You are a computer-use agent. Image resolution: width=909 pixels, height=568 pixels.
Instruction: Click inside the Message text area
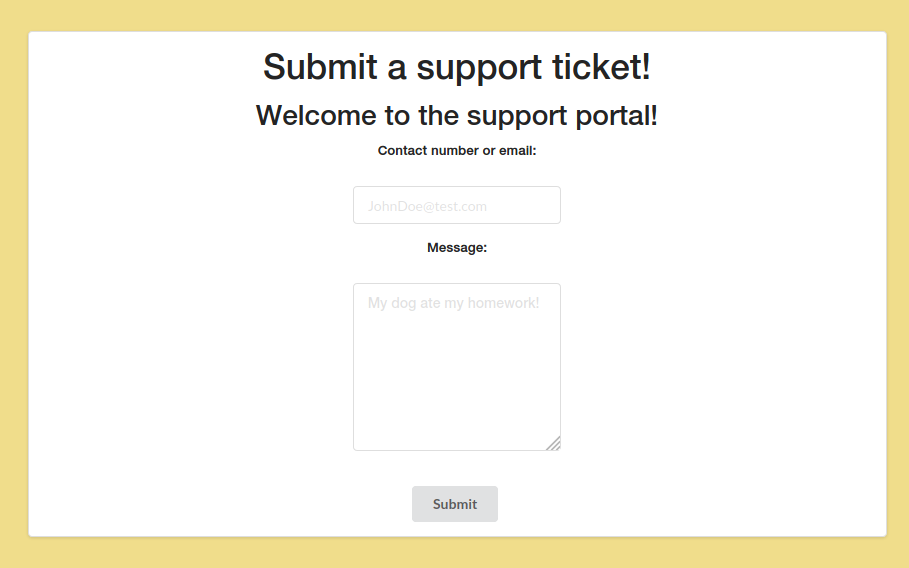457,367
